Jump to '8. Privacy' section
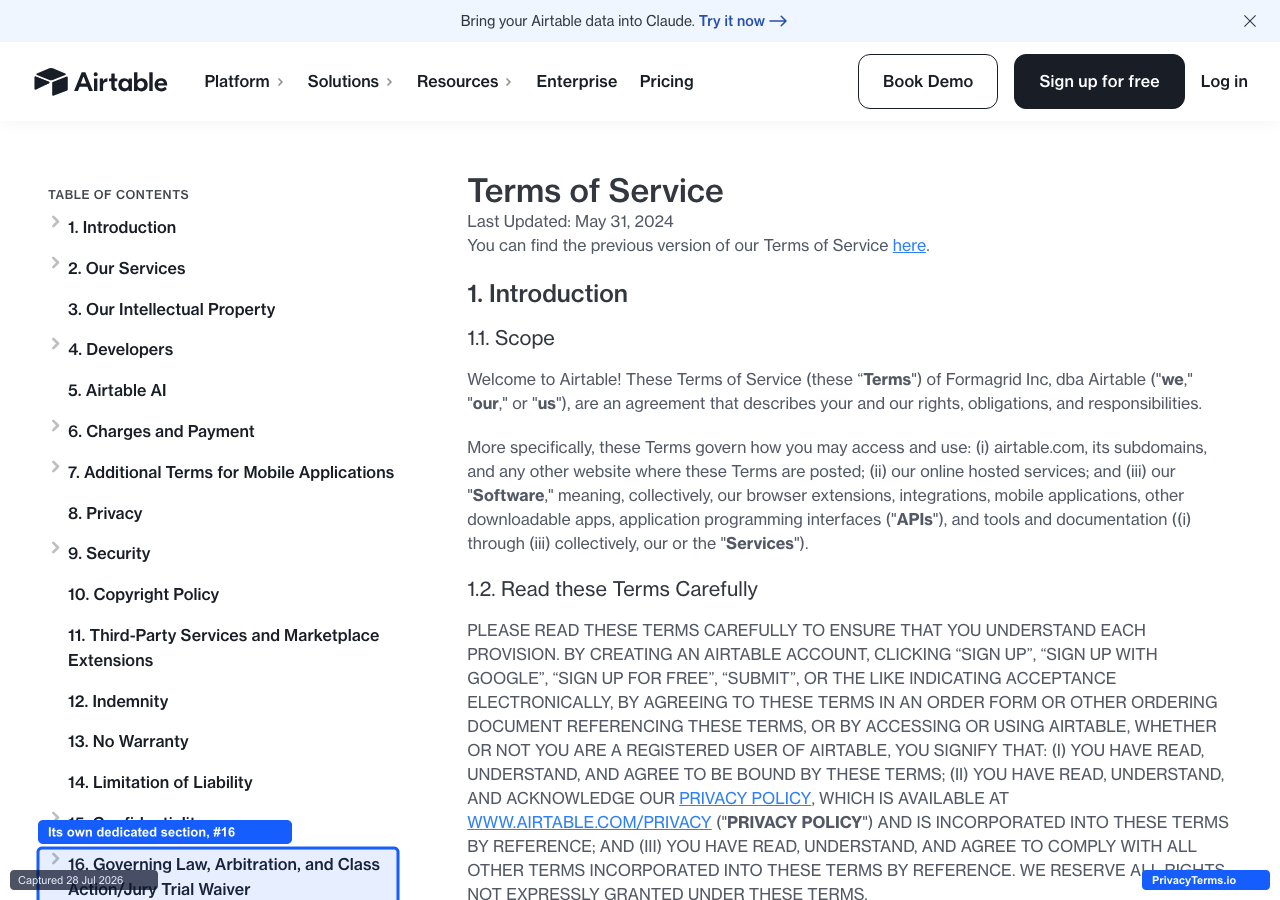1280x900 pixels. [105, 513]
